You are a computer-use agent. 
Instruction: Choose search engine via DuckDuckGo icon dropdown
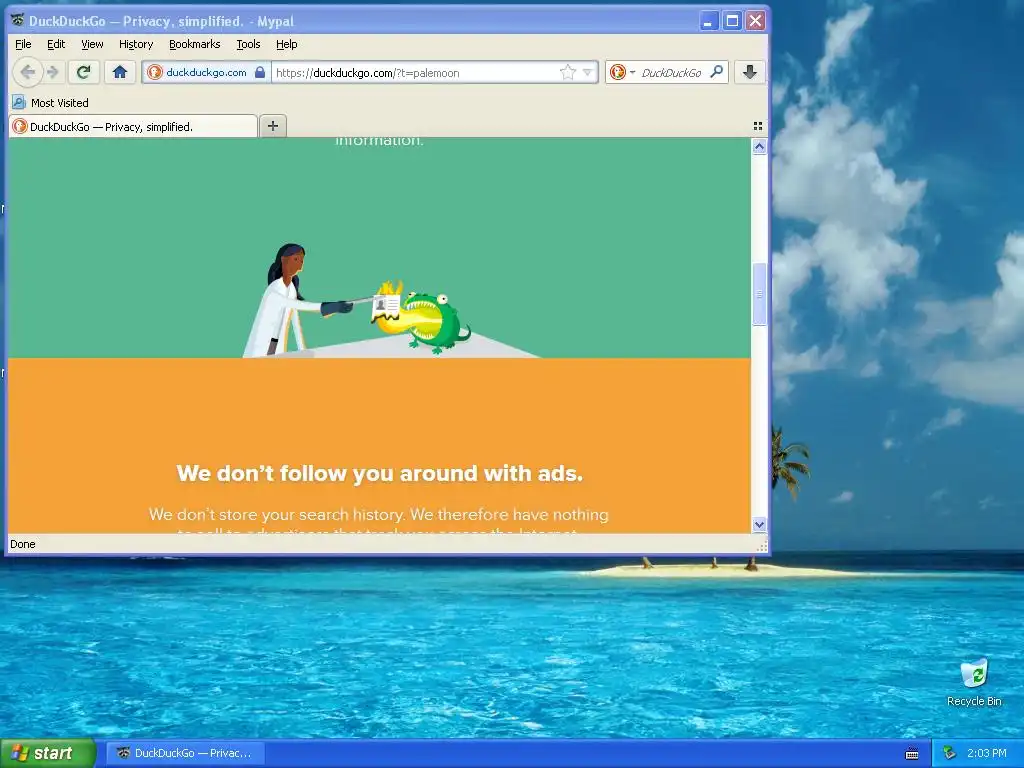[622, 72]
